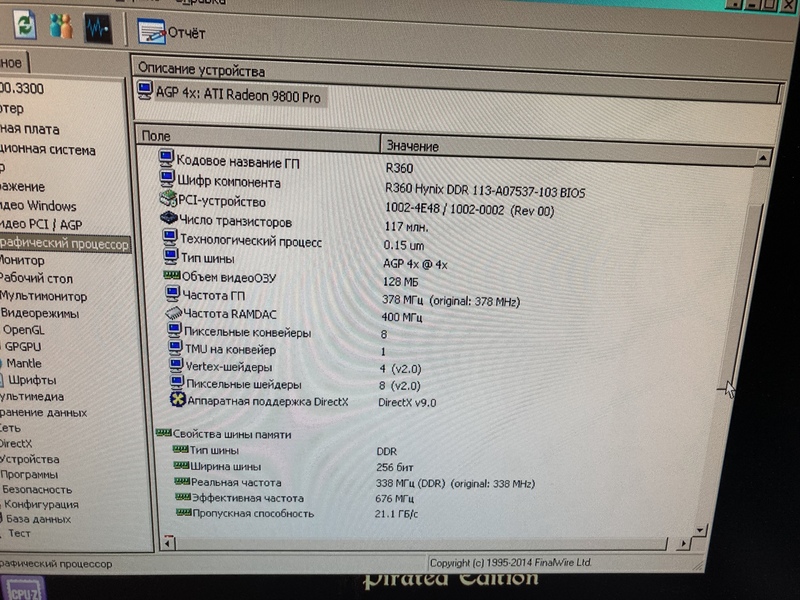Viewport: 800px width, 600px height.
Task: Open Видео Windows in the tree
Action: (38, 206)
